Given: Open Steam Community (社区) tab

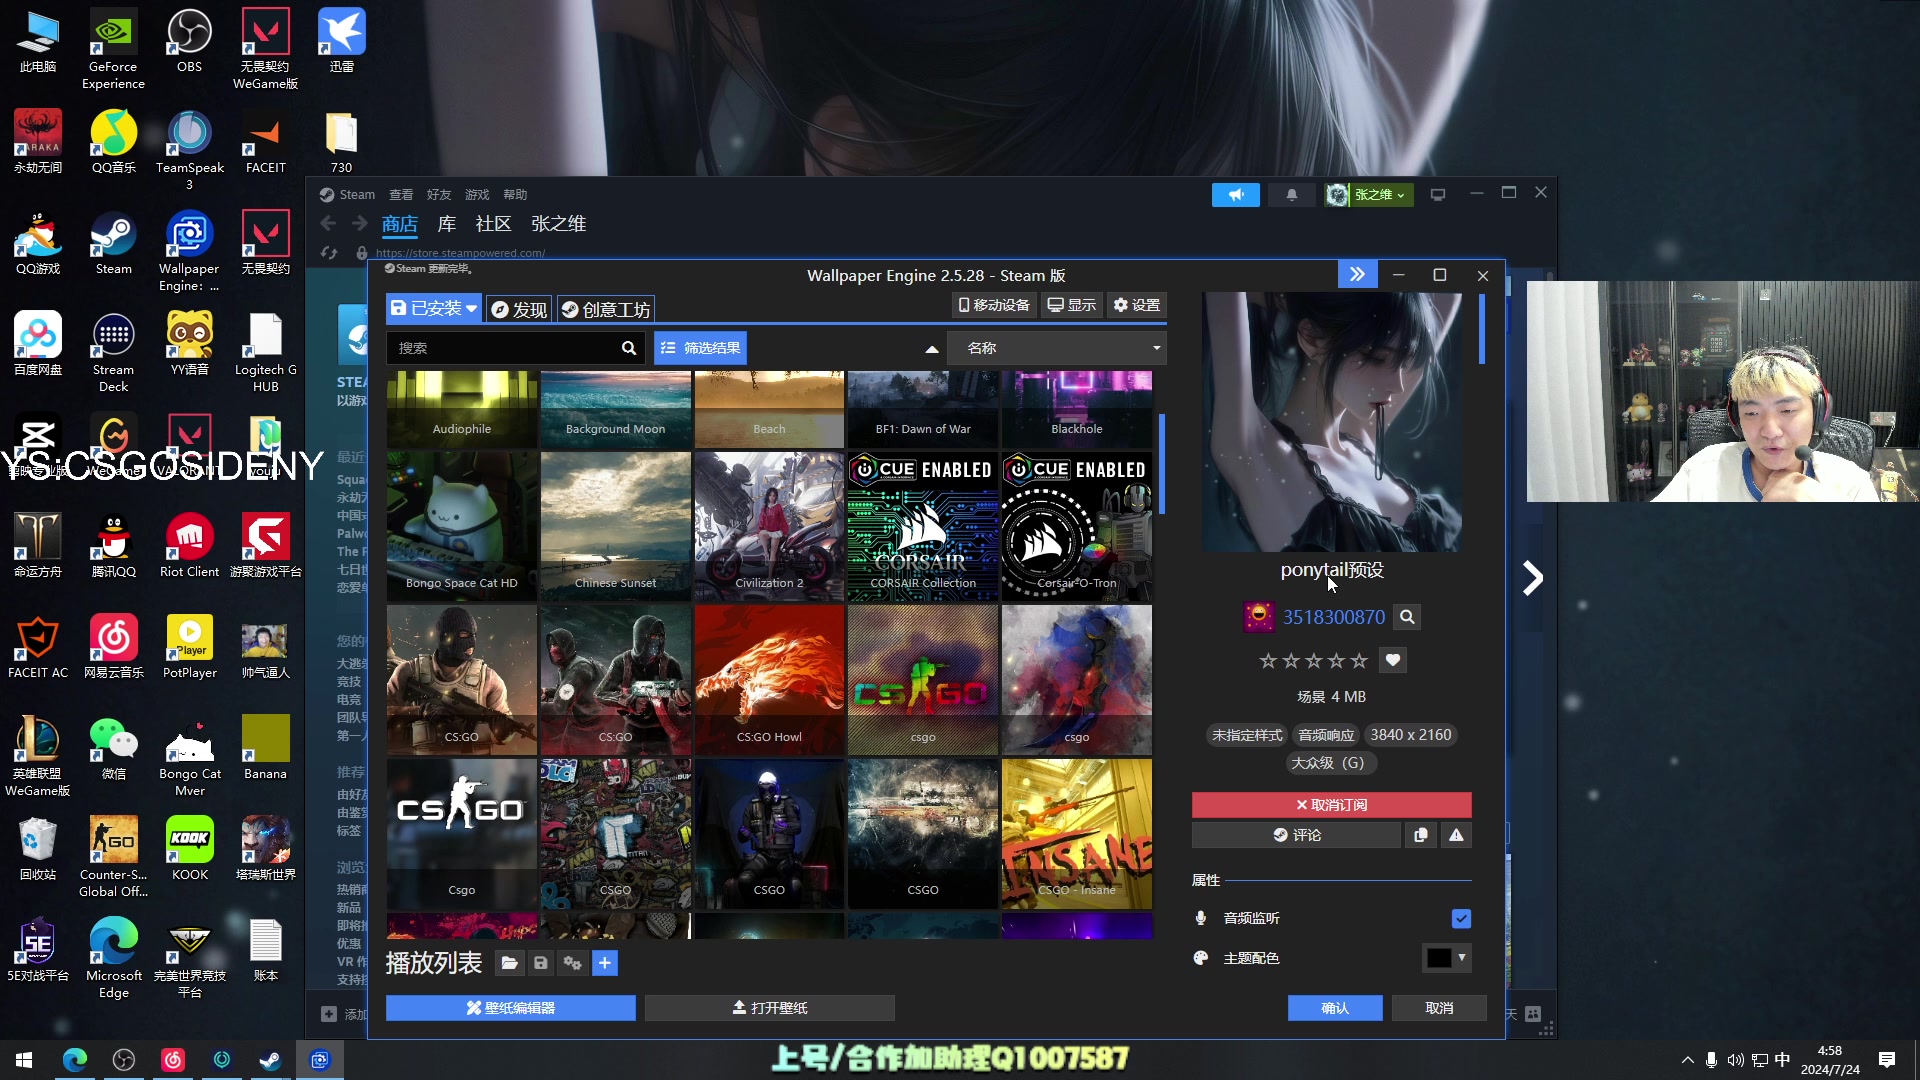Looking at the screenshot, I should [x=493, y=224].
